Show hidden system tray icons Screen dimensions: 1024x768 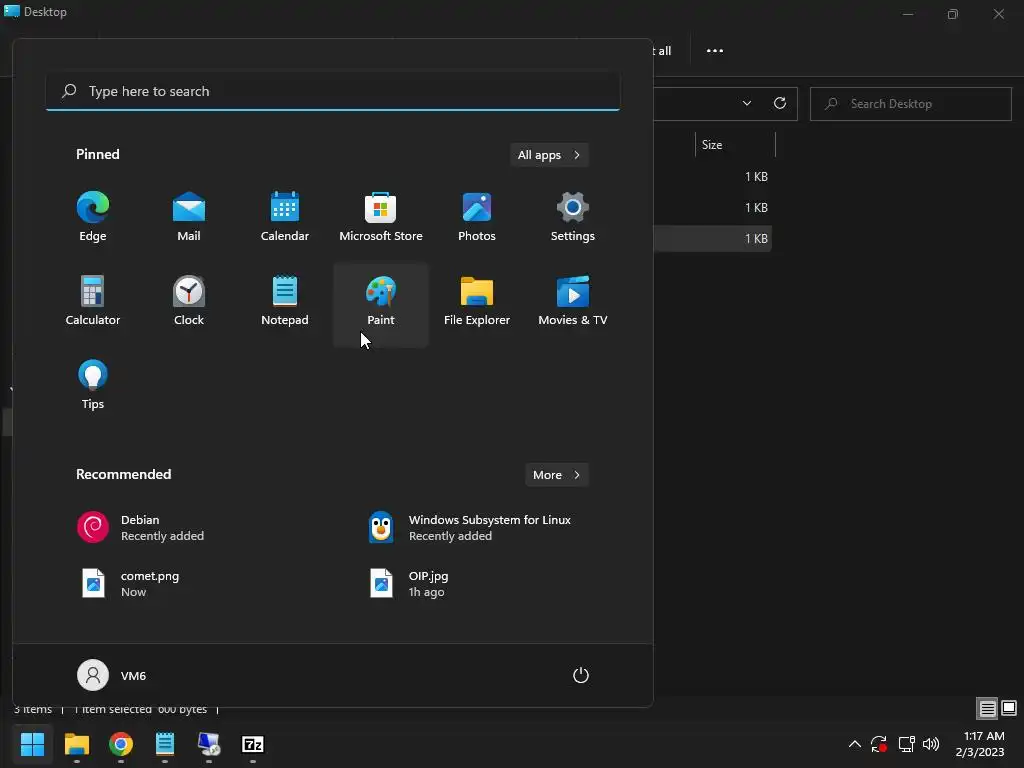click(x=854, y=744)
